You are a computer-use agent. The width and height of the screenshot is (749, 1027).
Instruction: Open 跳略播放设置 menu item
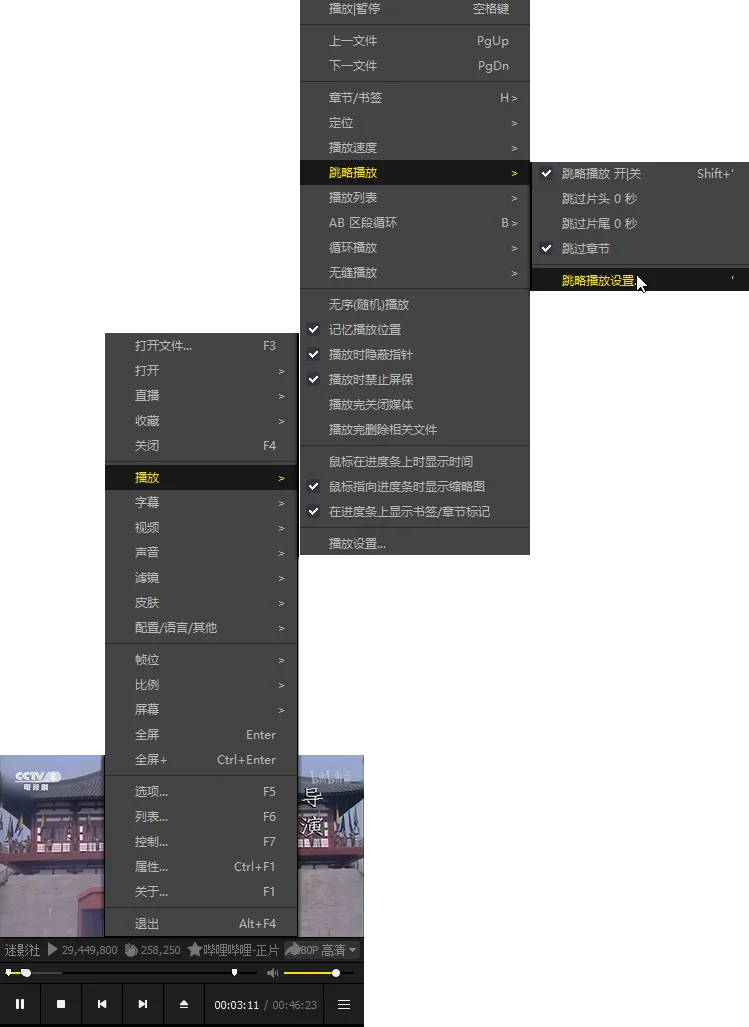tap(598, 281)
